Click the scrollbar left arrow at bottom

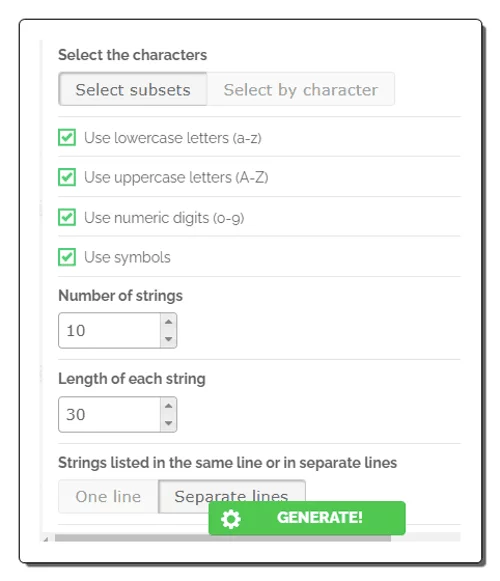pyautogui.click(x=46, y=539)
